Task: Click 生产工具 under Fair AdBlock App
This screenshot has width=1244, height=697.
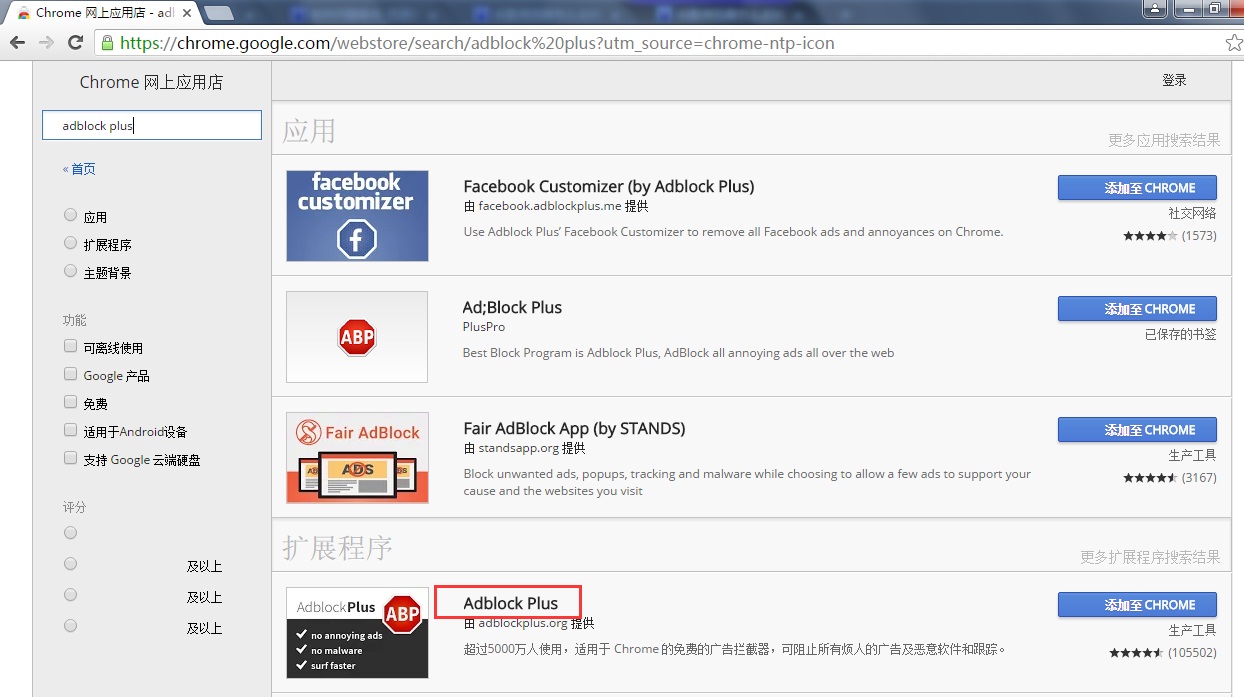Action: pos(1193,455)
